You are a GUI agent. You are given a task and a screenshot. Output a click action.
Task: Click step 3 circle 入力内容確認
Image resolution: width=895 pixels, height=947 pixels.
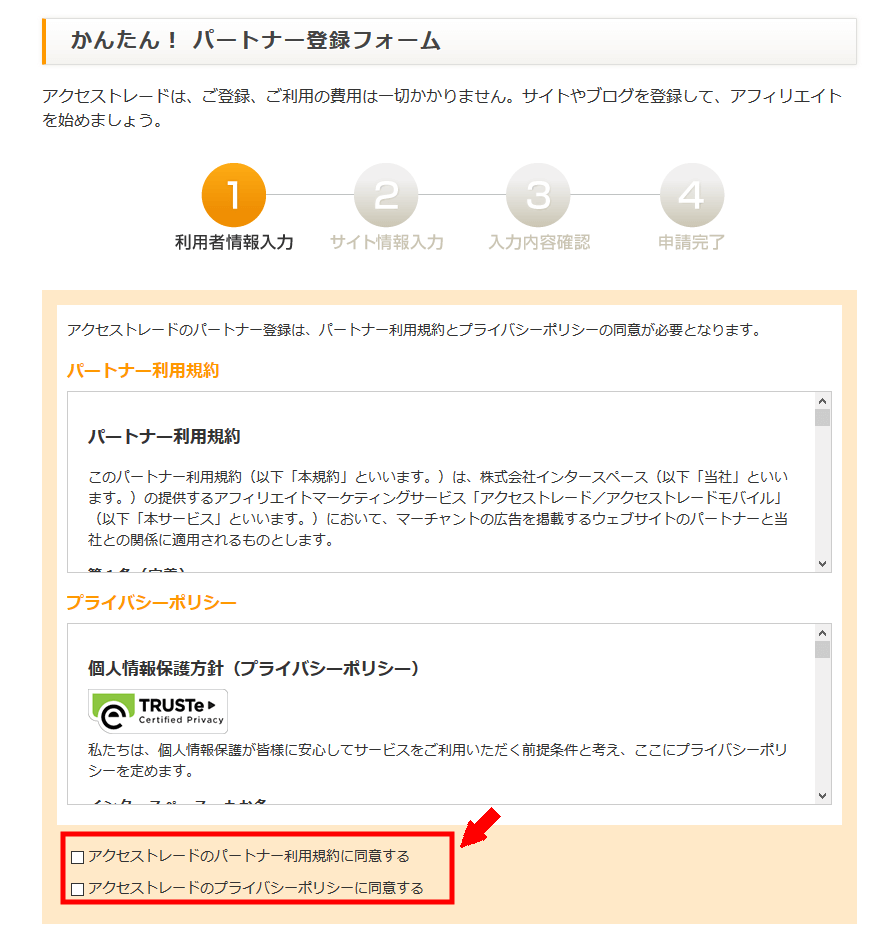(538, 195)
